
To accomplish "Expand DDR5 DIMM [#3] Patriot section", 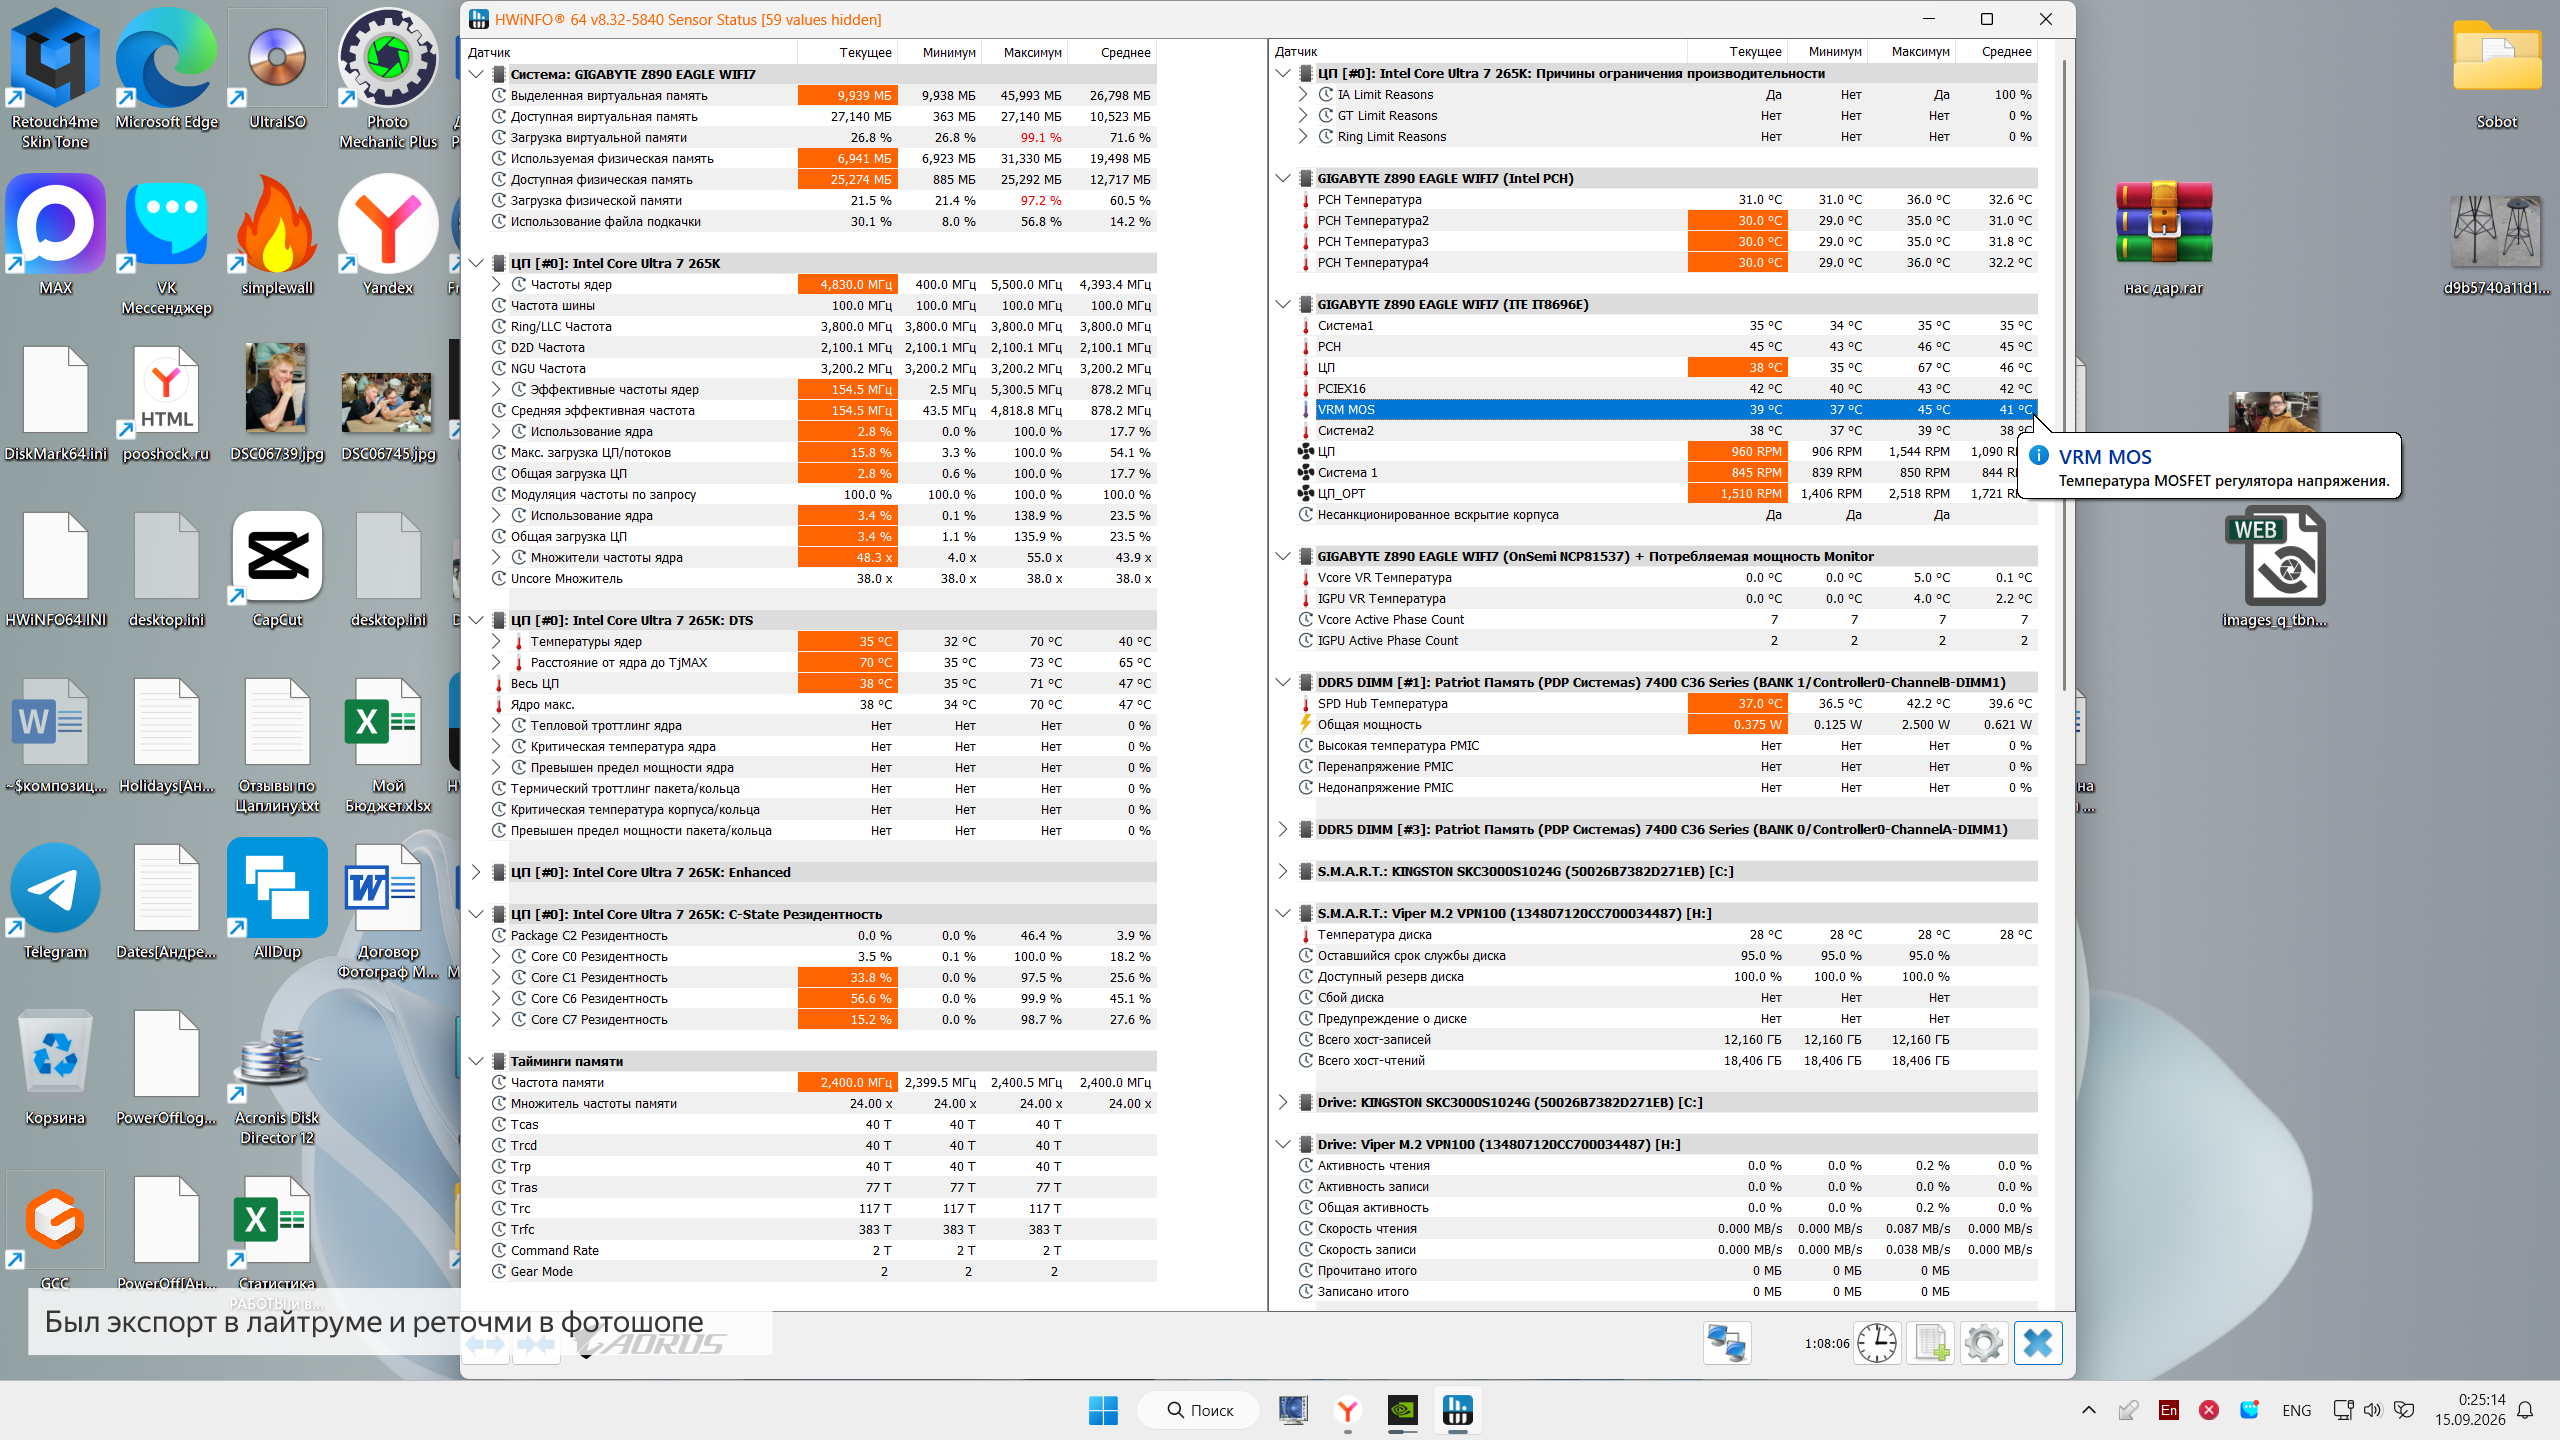I will tap(1283, 829).
